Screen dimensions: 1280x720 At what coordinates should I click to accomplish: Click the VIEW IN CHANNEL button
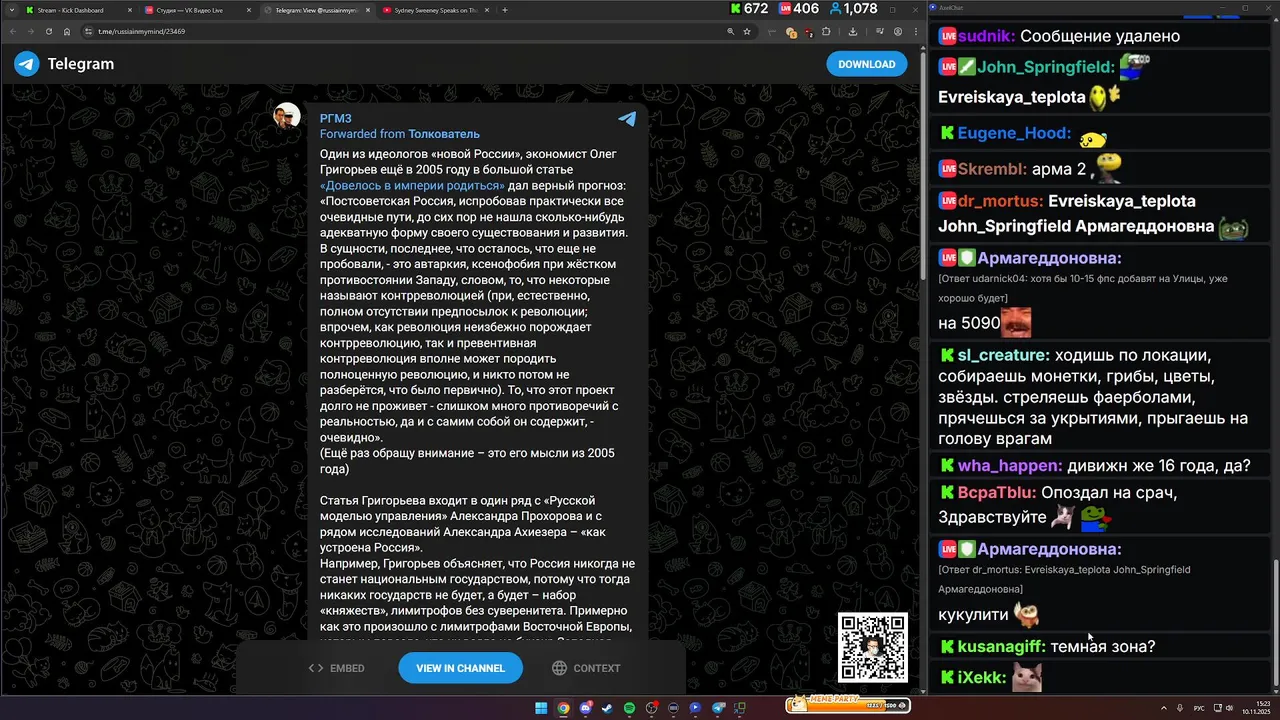[460, 668]
